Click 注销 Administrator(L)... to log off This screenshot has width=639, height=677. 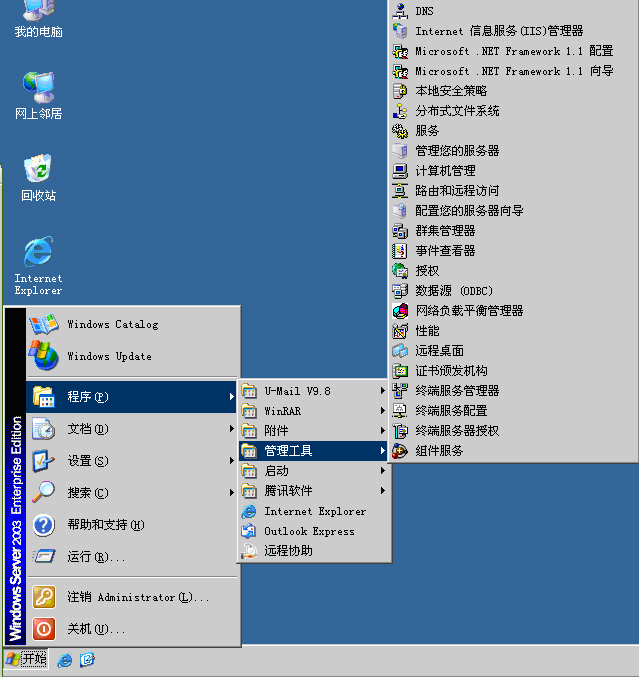tap(137, 597)
